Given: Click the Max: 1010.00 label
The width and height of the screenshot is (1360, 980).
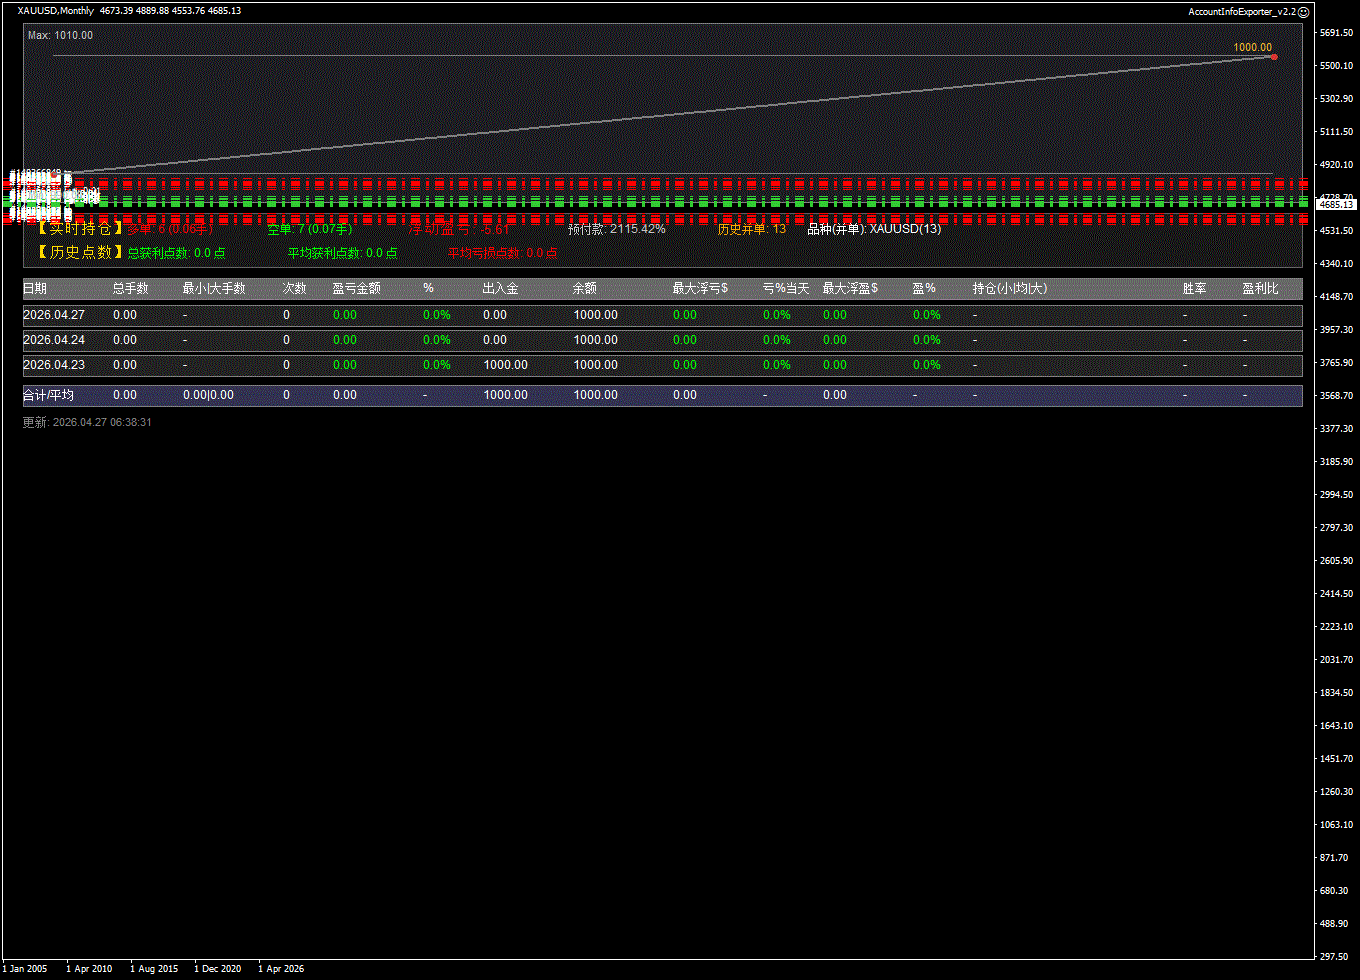Looking at the screenshot, I should click(x=60, y=35).
